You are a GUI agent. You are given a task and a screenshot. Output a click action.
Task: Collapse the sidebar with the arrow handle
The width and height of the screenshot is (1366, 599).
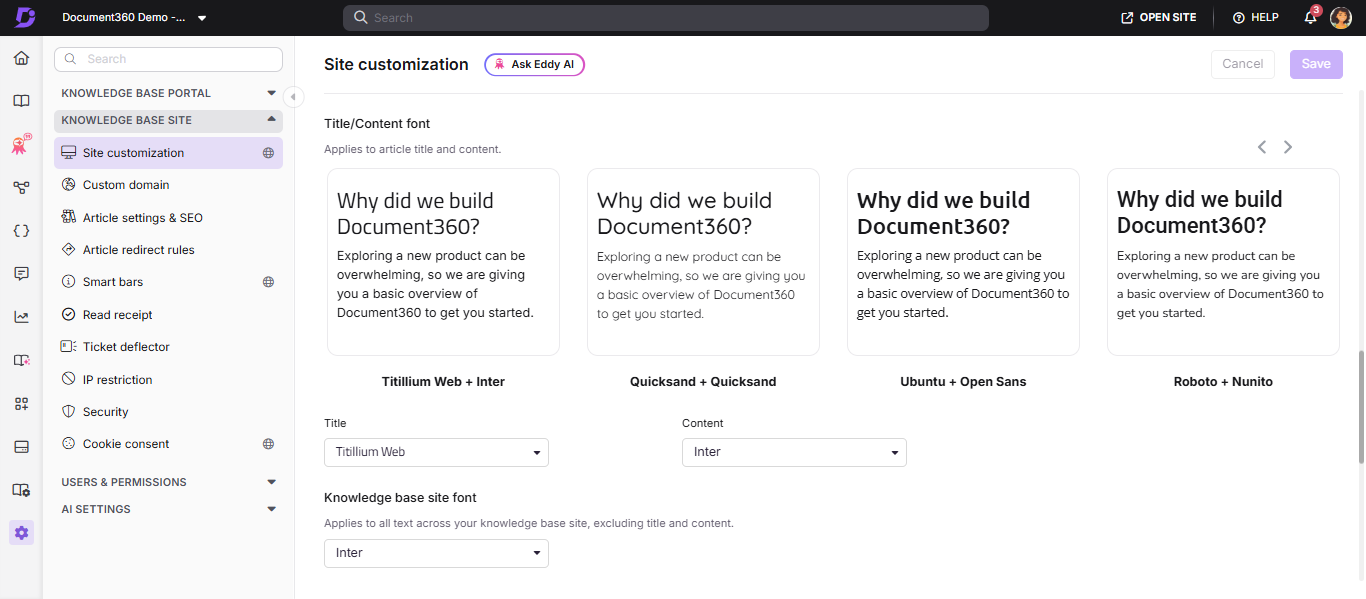[293, 96]
